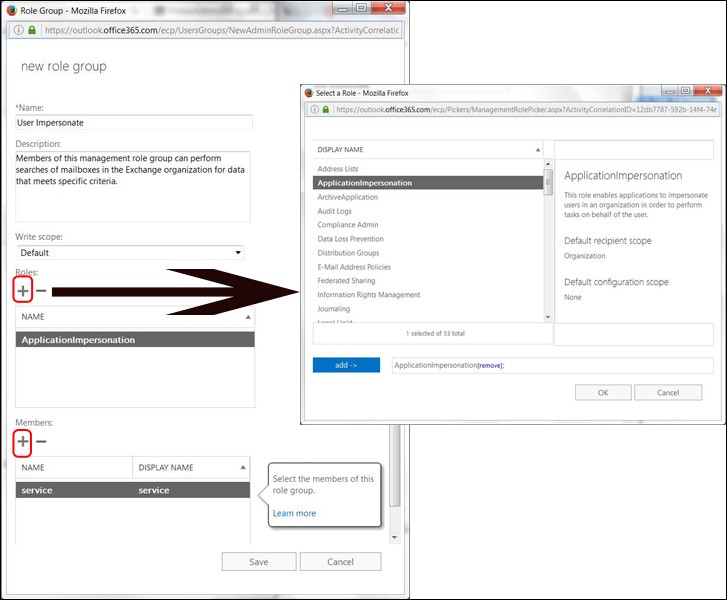This screenshot has width=727, height=600.
Task: Click the role list scrollbar down arrow
Action: tap(548, 317)
